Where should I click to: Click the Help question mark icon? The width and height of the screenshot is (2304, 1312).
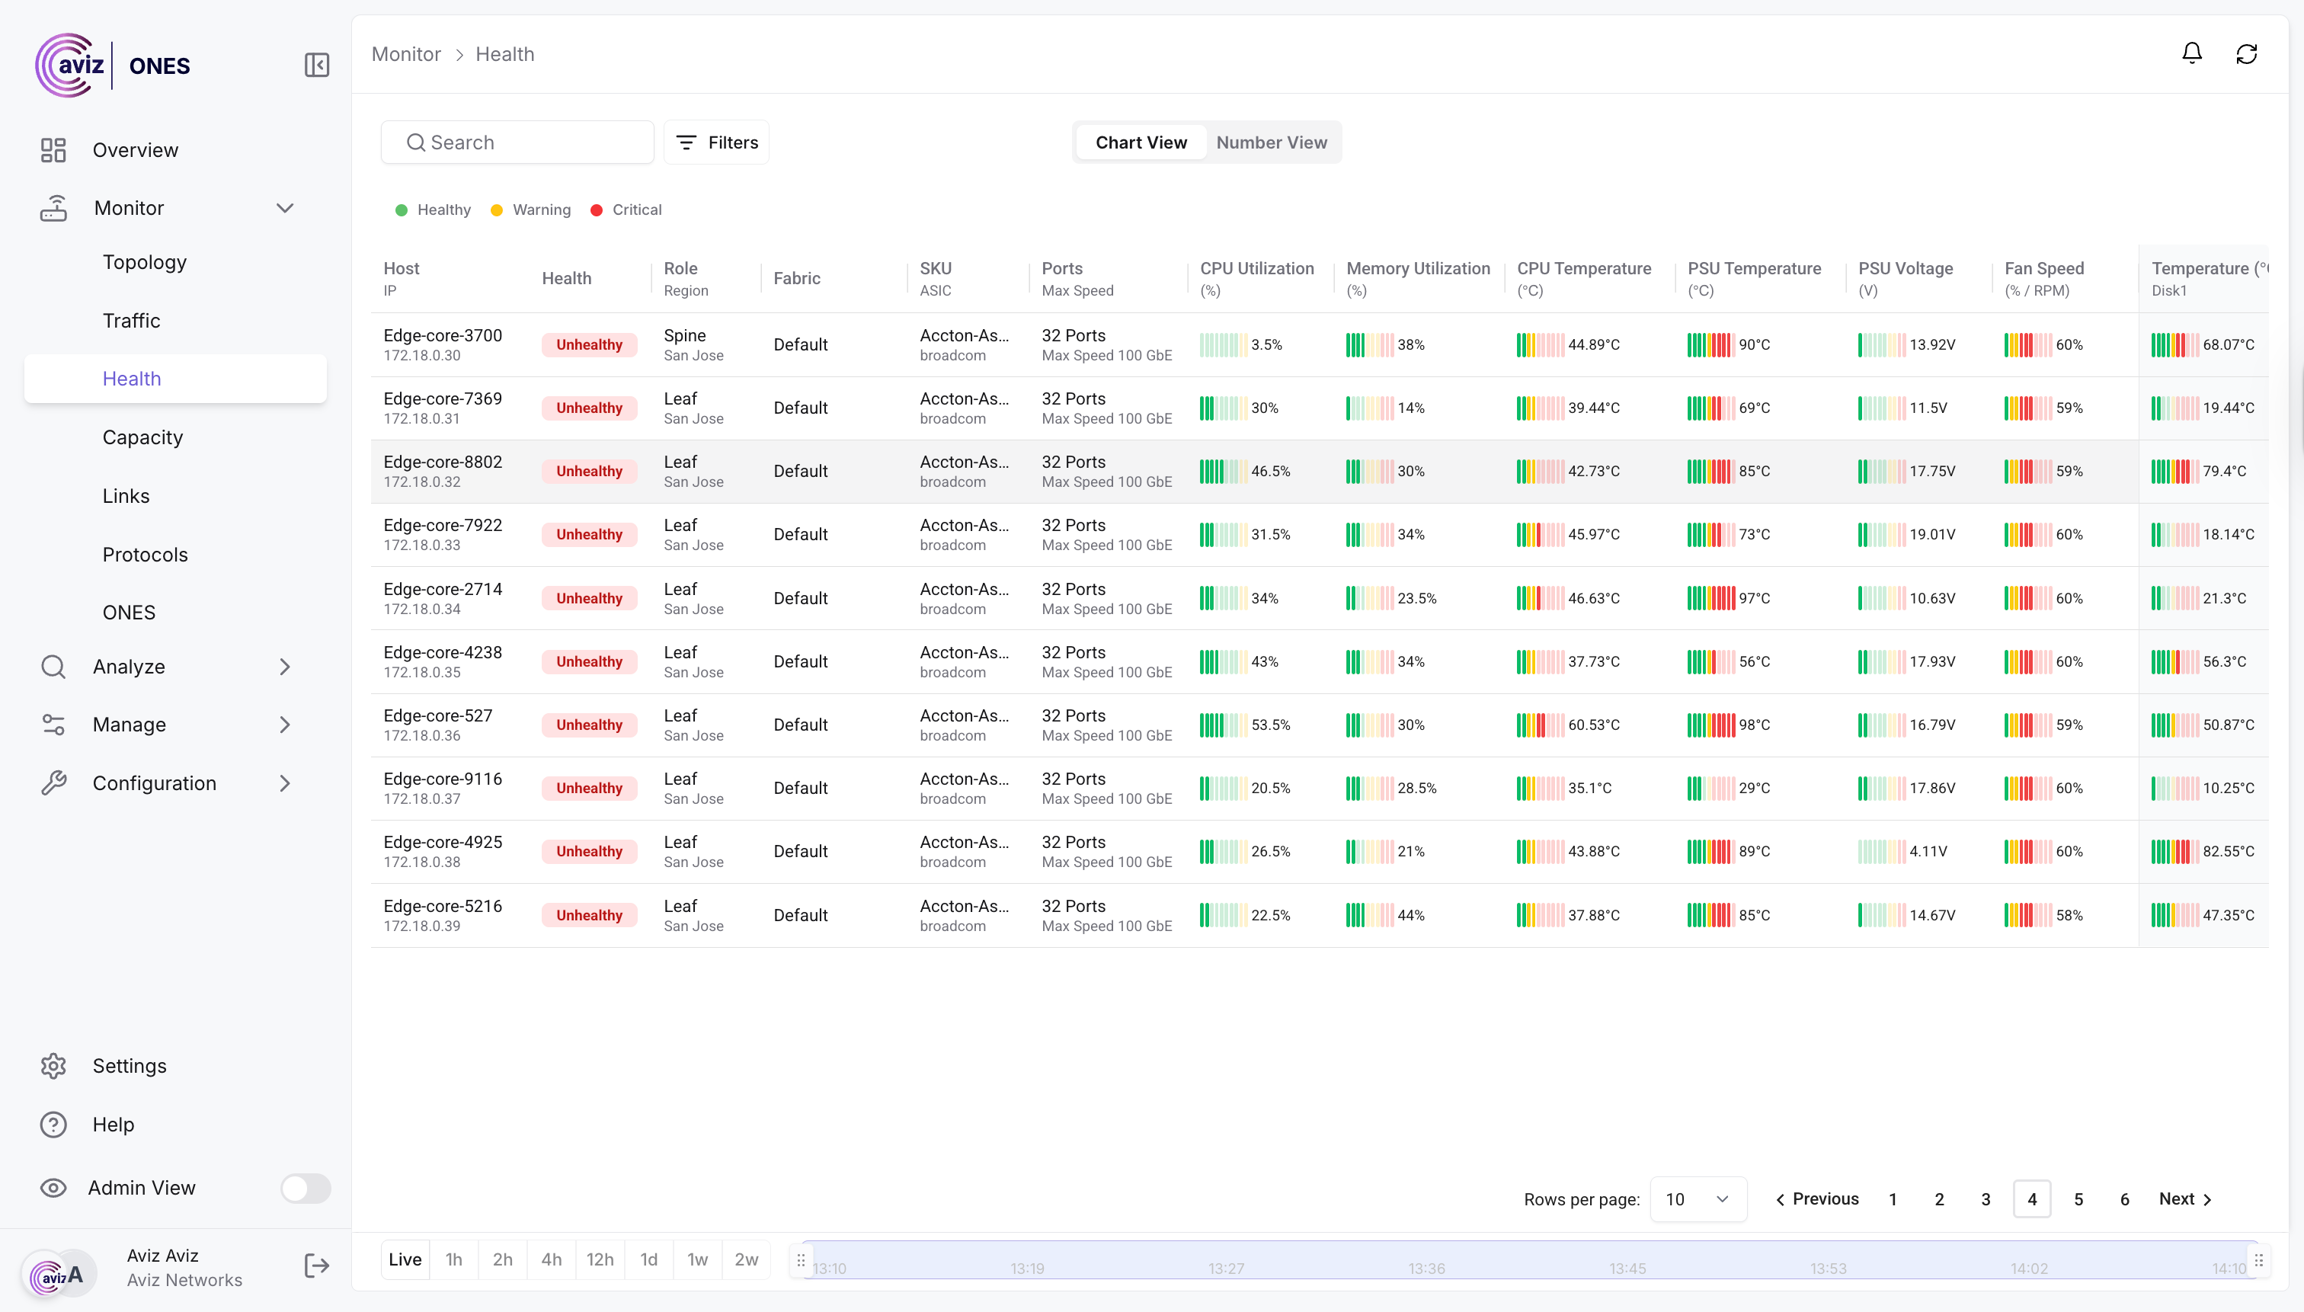point(53,1124)
